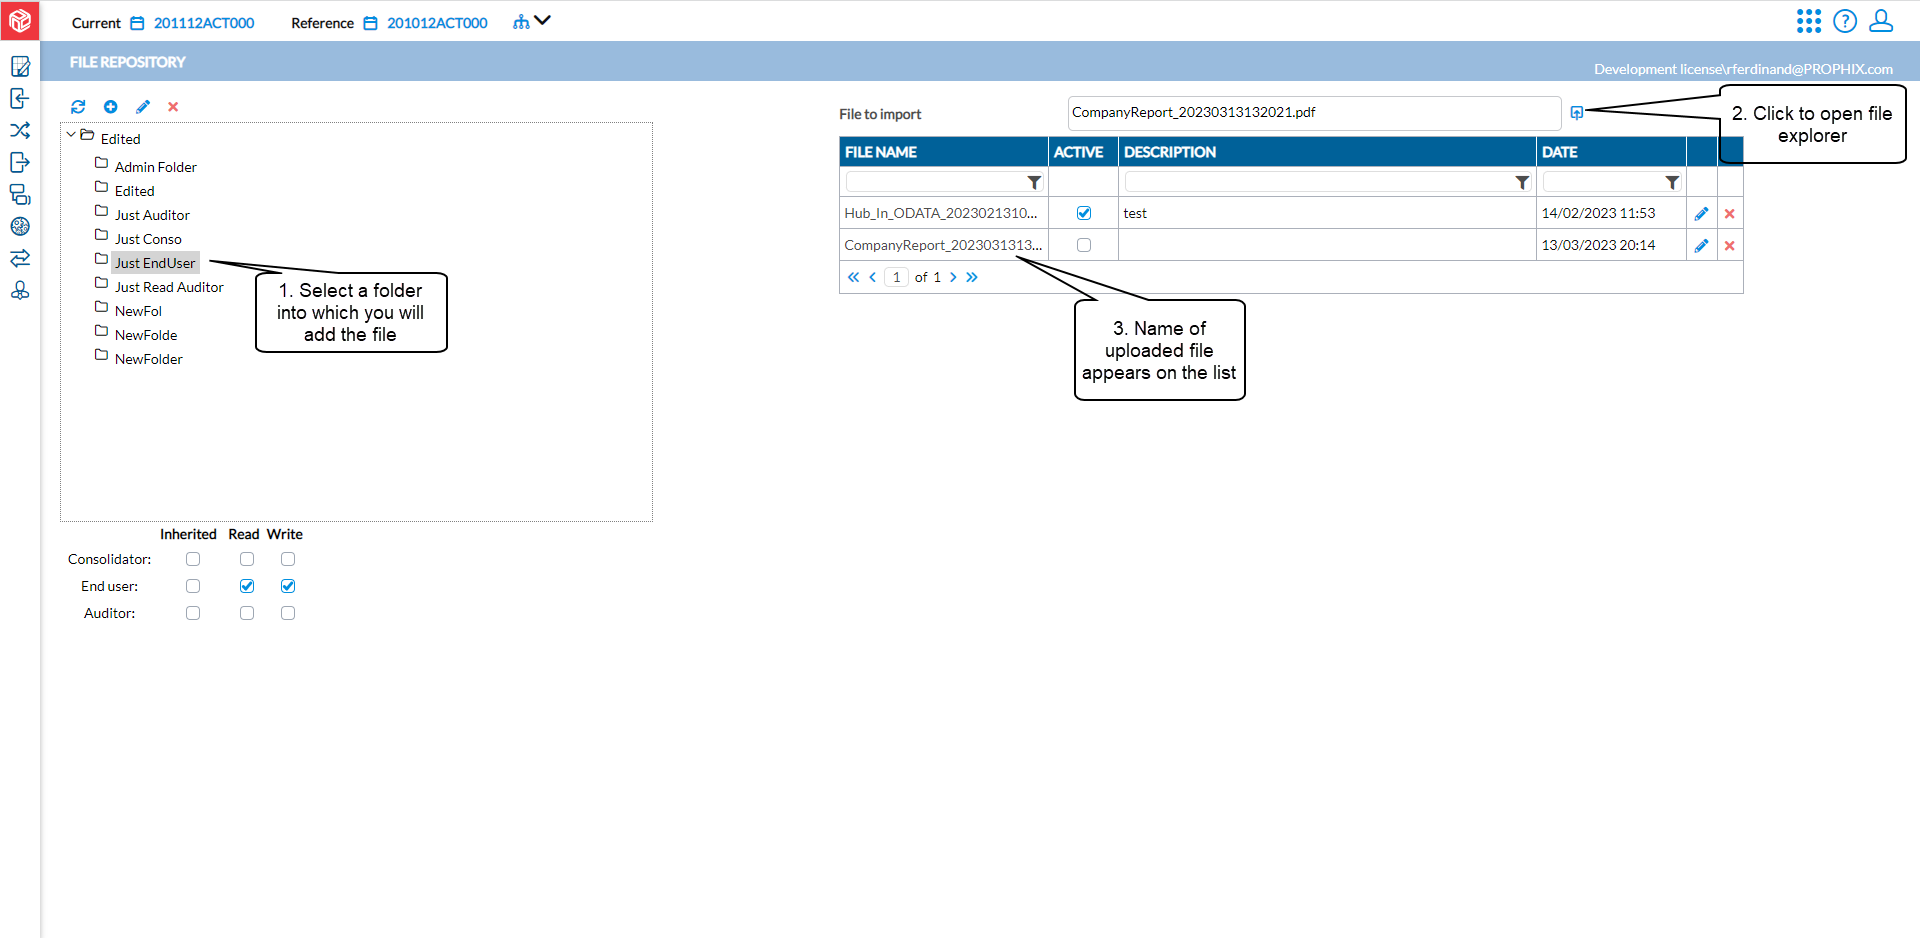Collapse the root Edited folder
Screen dimensions: 1920x938
(x=71, y=134)
